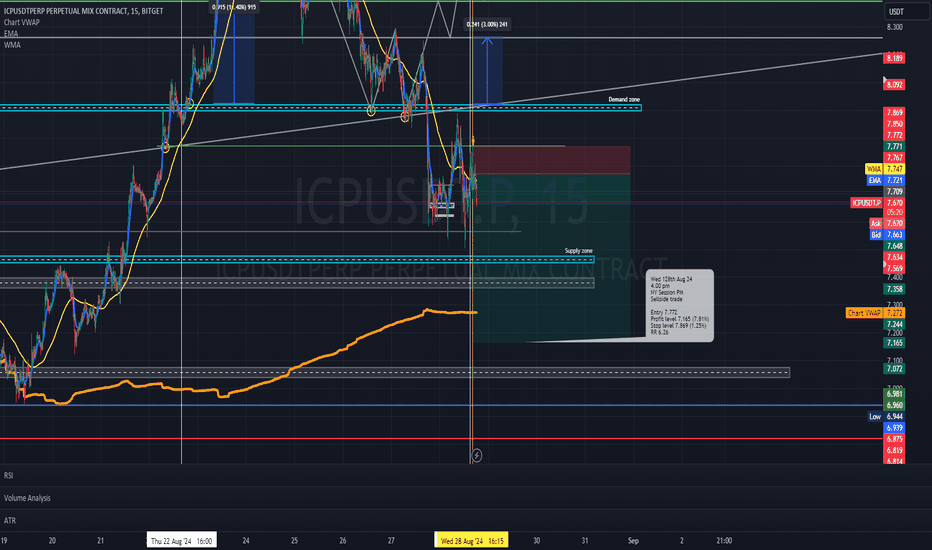Click the red 8.189 price label
The image size is (932, 550).
pyautogui.click(x=894, y=58)
